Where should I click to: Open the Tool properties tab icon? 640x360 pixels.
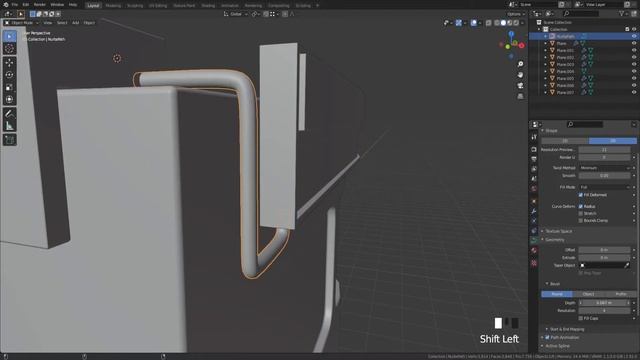coord(534,137)
